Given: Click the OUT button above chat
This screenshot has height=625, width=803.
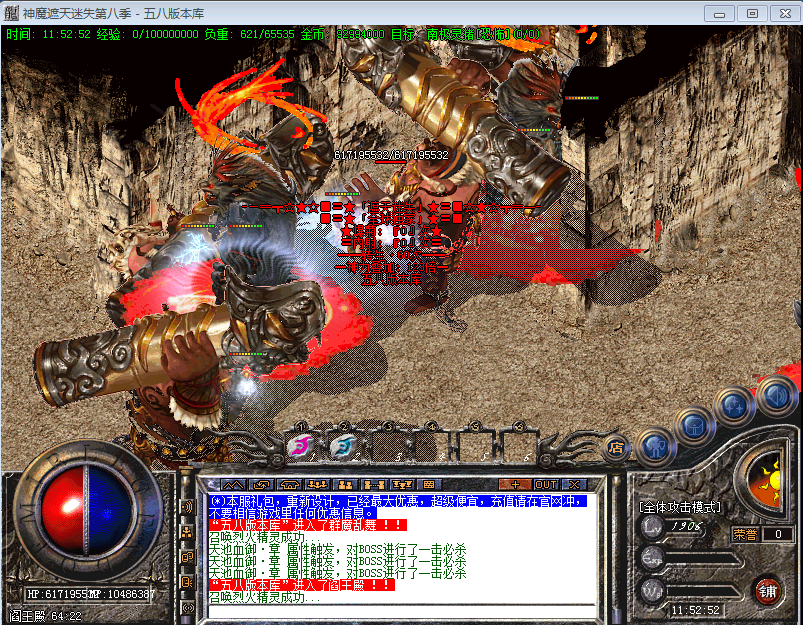Looking at the screenshot, I should pos(546,485).
